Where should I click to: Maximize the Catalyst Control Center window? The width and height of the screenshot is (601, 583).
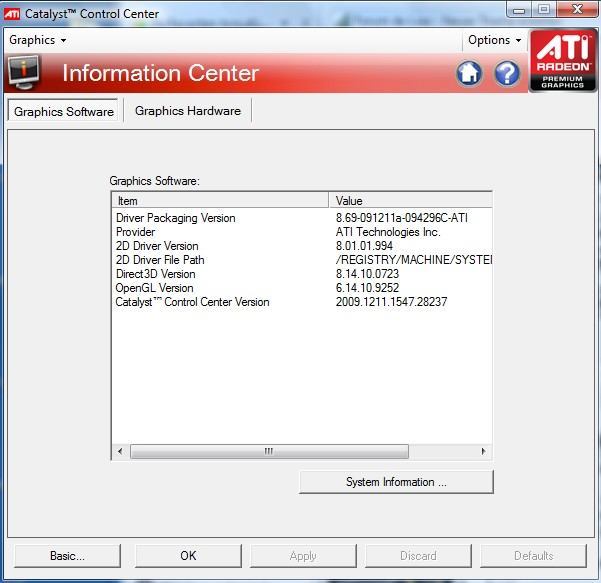pos(544,10)
